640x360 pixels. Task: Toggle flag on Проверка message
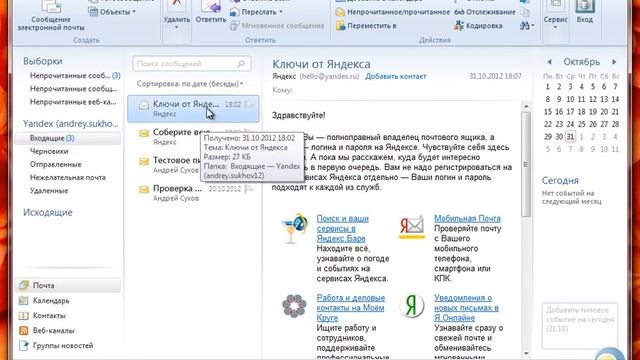click(249, 189)
